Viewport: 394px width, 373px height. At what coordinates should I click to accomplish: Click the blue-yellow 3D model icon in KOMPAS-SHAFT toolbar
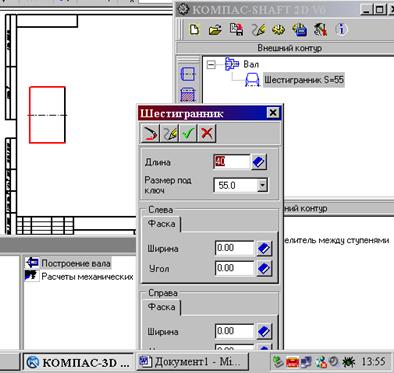300,30
